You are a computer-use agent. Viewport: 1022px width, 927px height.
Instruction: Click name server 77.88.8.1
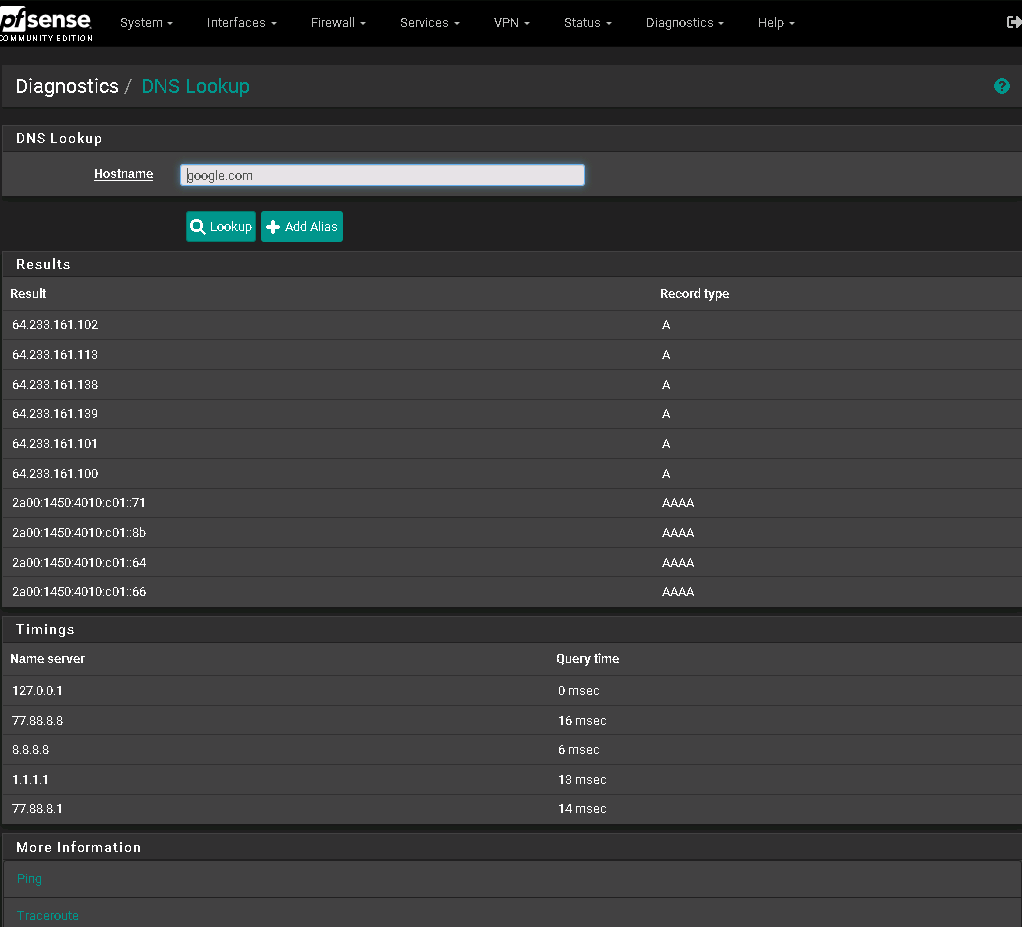click(x=37, y=809)
